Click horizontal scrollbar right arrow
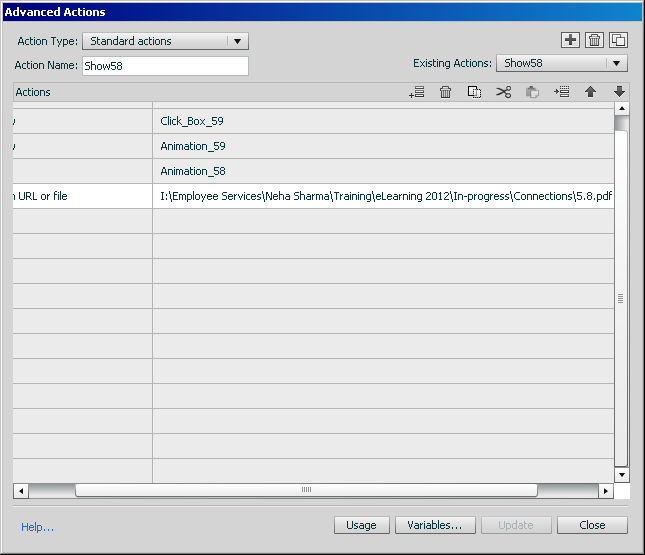Viewport: 645px width, 555px height. 606,490
